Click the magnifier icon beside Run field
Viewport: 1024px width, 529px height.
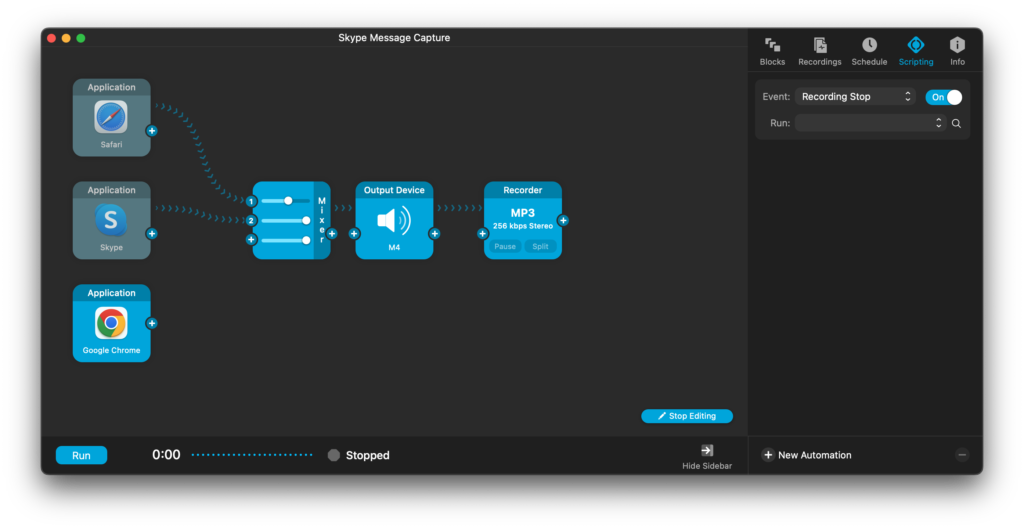point(956,123)
